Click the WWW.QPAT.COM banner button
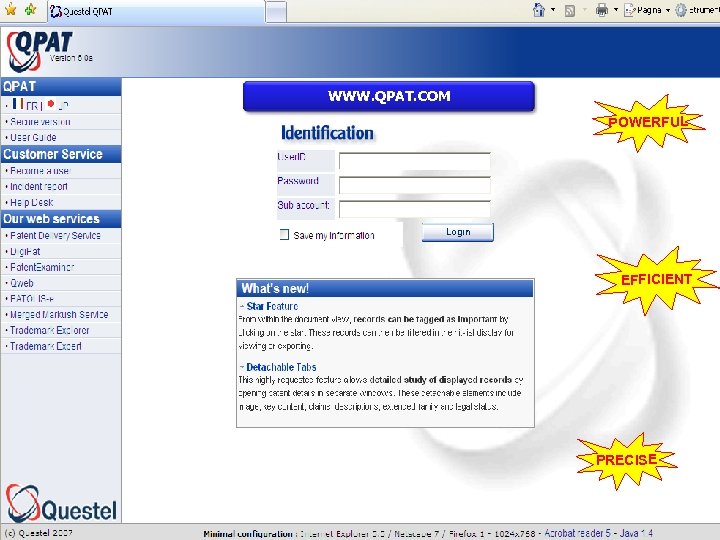 pyautogui.click(x=389, y=96)
